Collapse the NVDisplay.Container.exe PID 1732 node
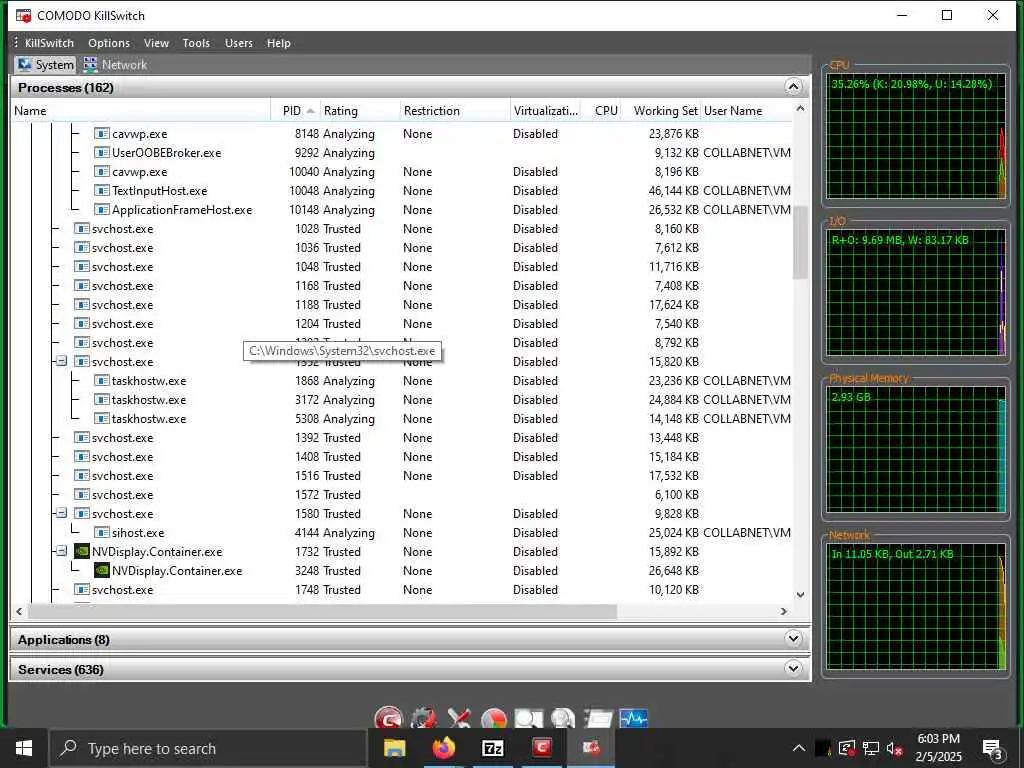This screenshot has width=1024, height=768. pos(61,551)
